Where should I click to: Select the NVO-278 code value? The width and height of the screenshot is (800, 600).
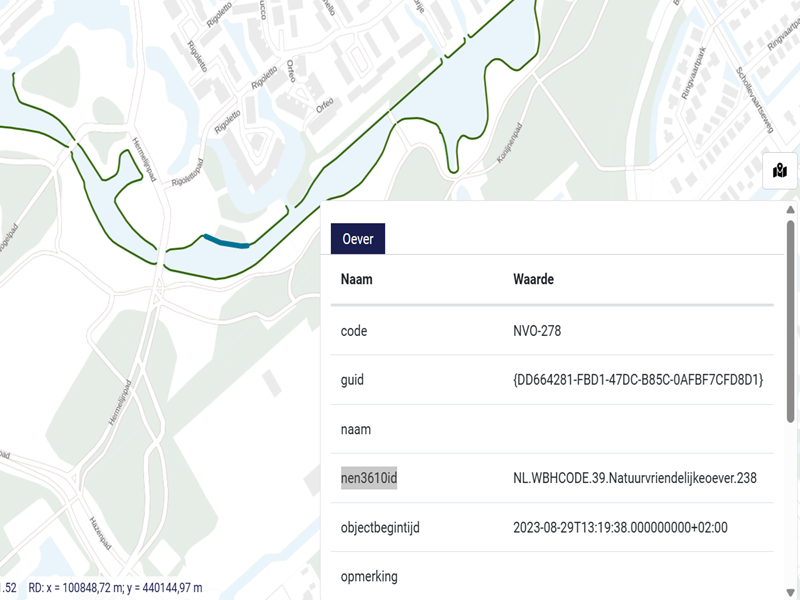pyautogui.click(x=542, y=330)
